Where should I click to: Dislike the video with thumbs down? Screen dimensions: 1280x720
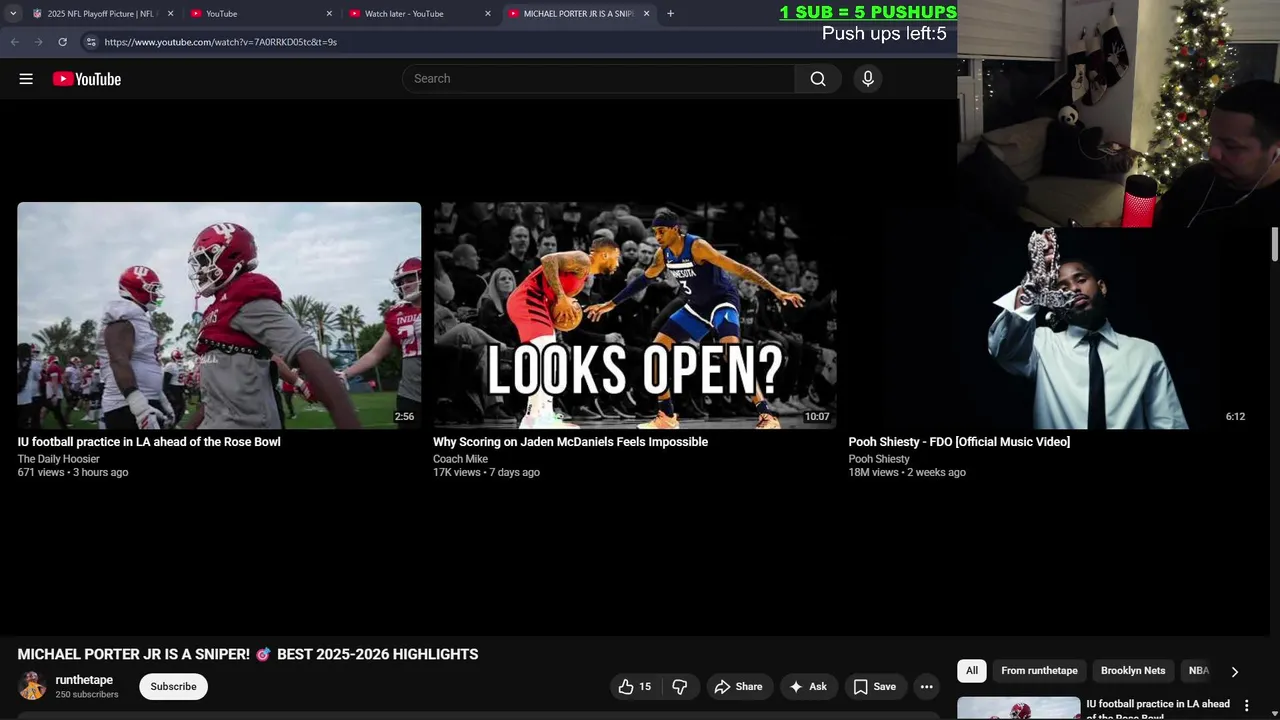click(x=680, y=687)
